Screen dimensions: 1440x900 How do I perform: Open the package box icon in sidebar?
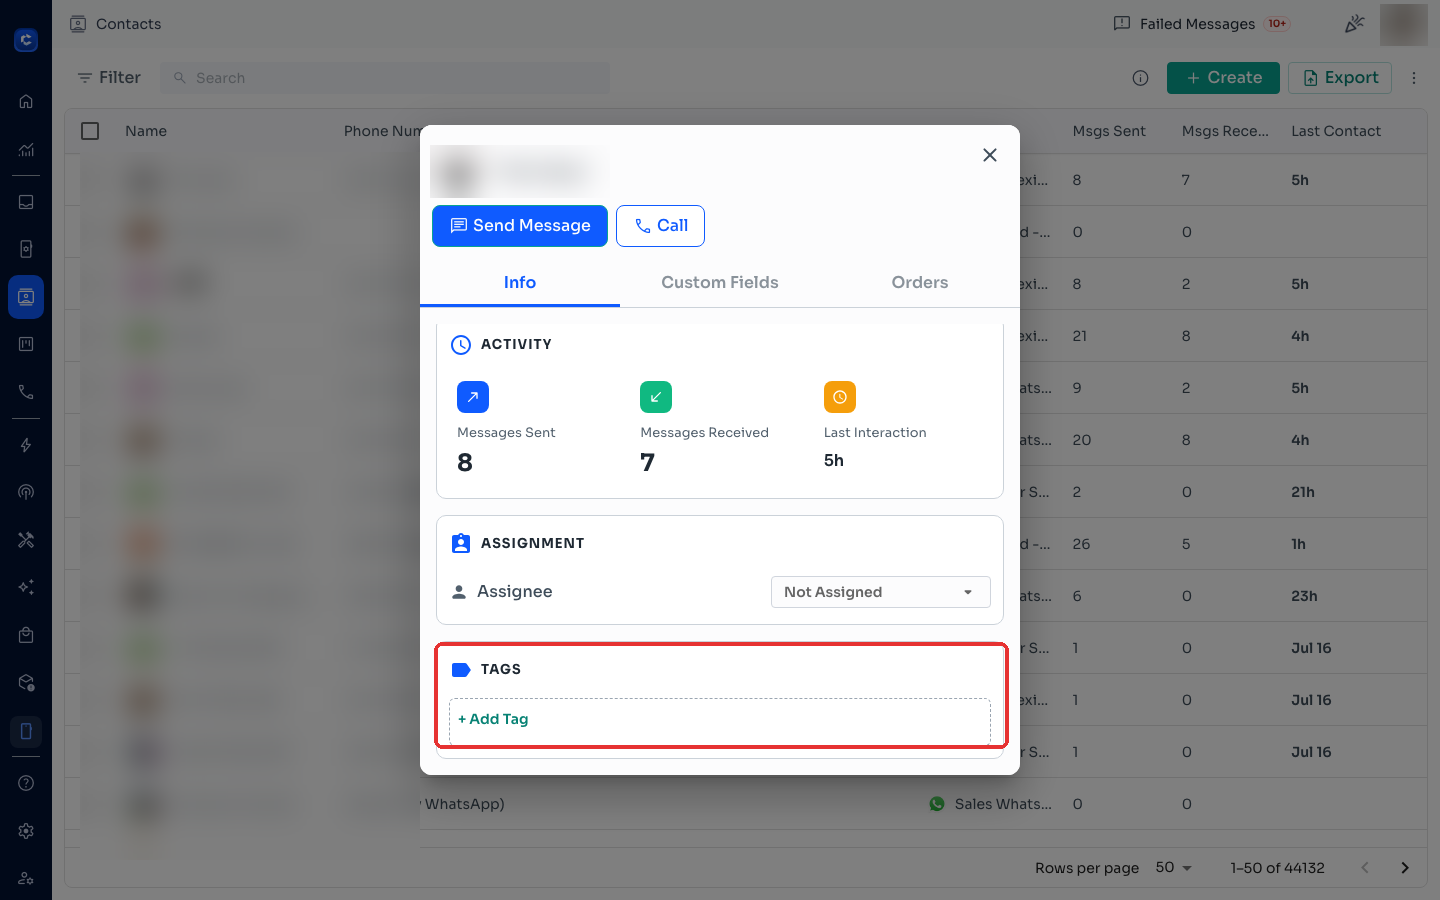coord(26,683)
